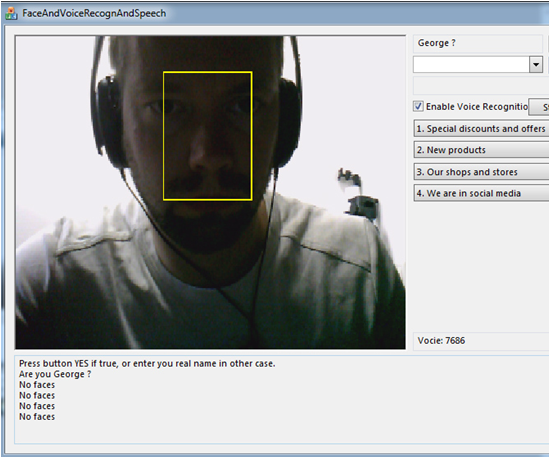549x457 pixels.
Task: Click the partially visible button beside voice recognition
Action: tap(539, 107)
